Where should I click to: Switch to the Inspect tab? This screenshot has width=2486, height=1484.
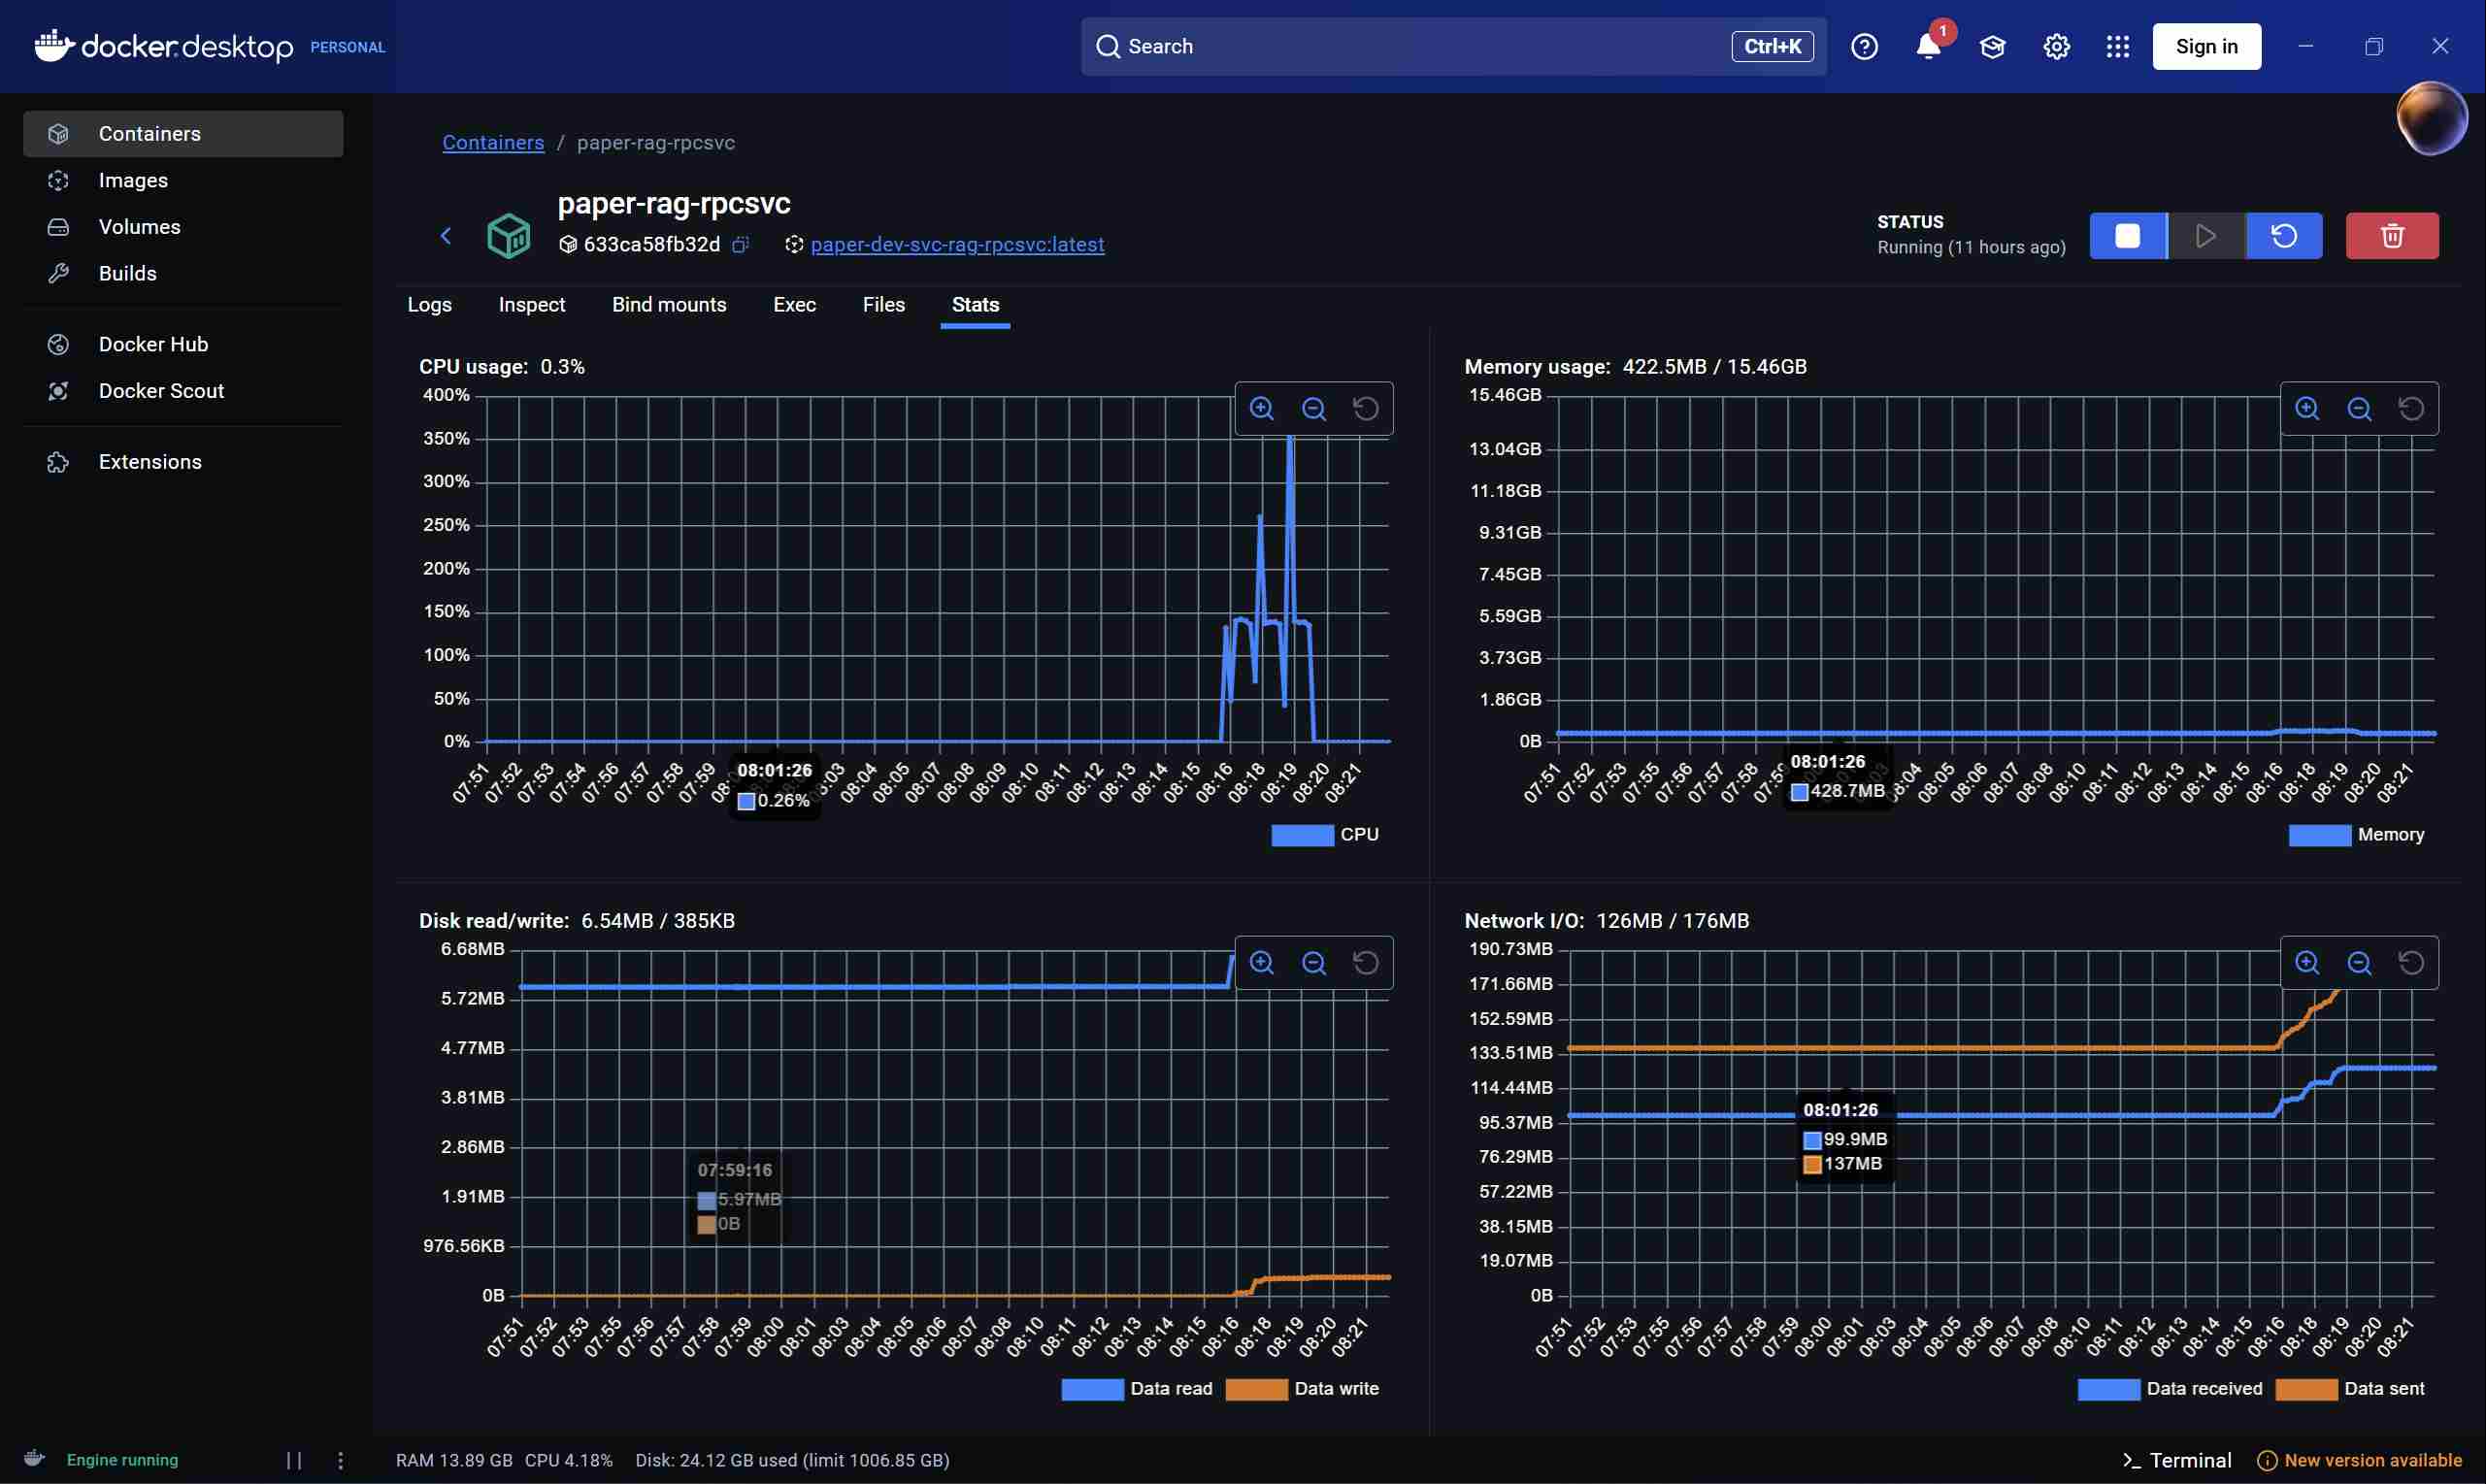pyautogui.click(x=532, y=305)
